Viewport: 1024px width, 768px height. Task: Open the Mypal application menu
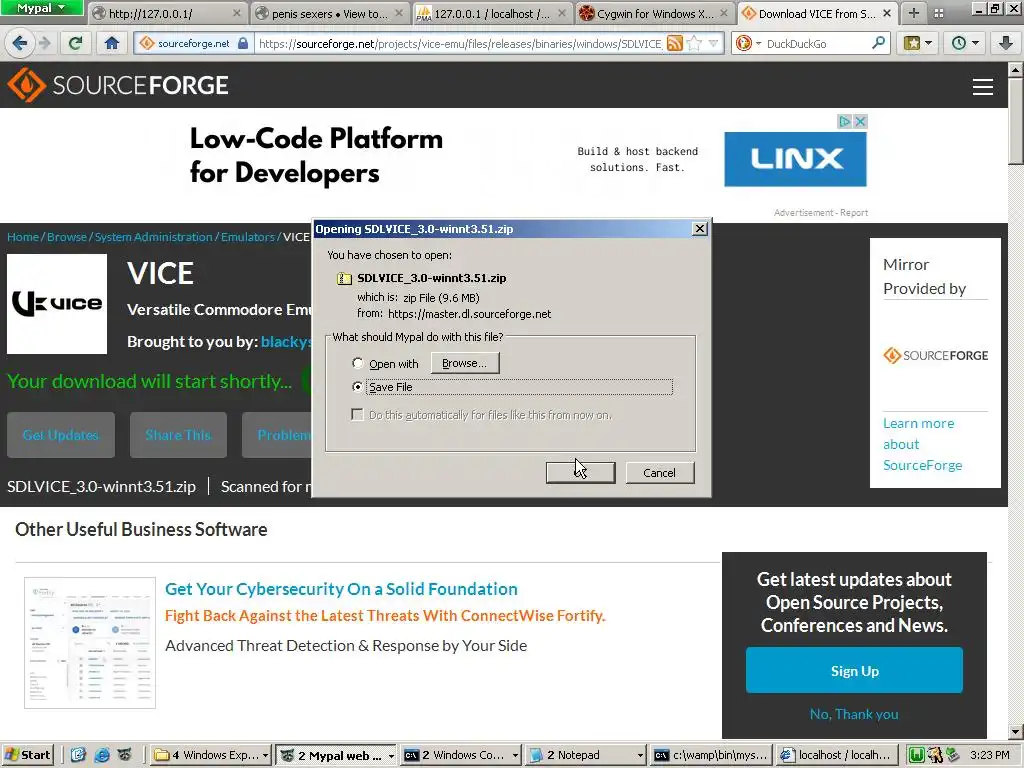click(41, 8)
